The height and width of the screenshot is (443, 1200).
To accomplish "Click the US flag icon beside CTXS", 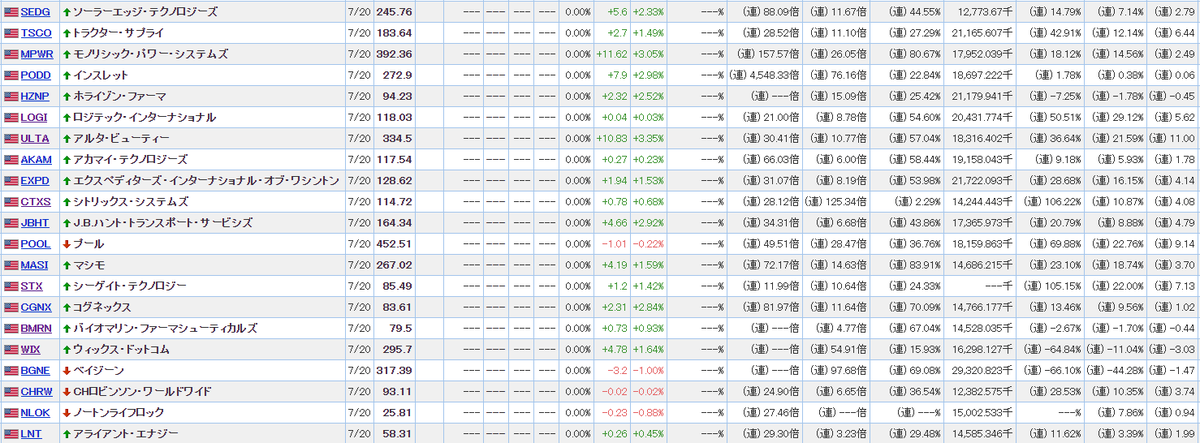I will [11, 201].
